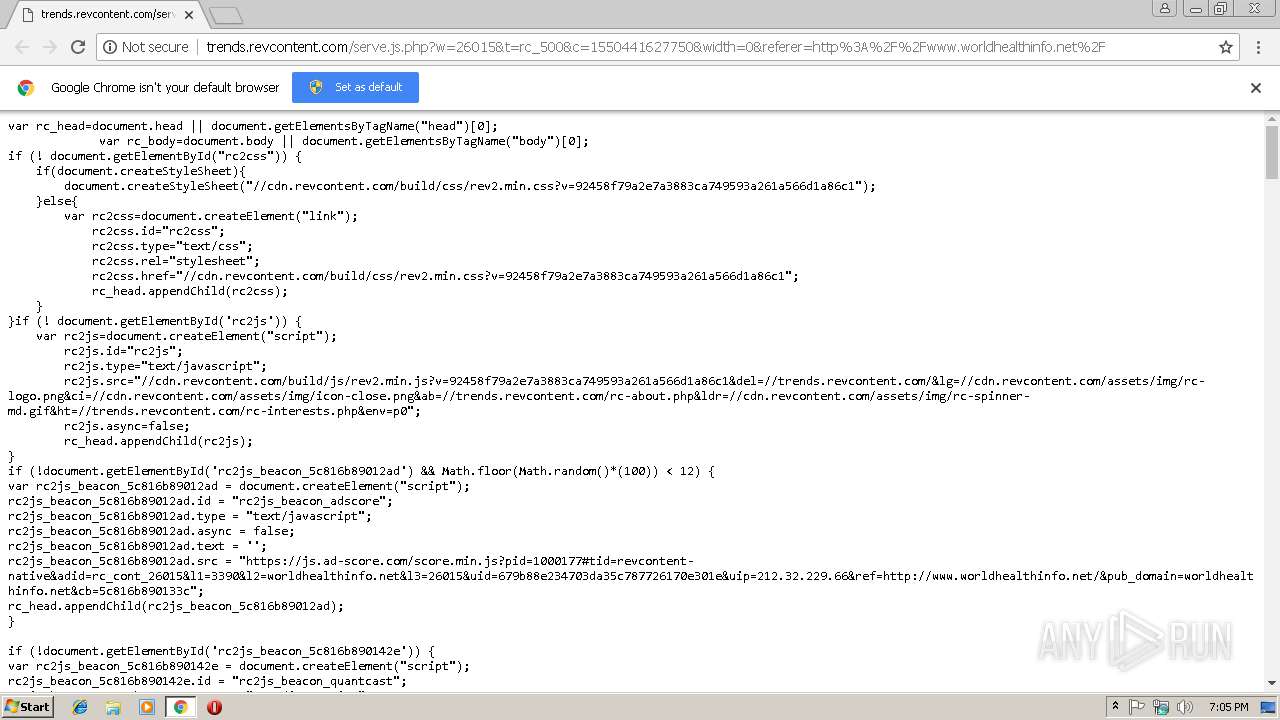Image resolution: width=1280 pixels, height=720 pixels.
Task: Click the line 'rc2js.async=false;'
Action: [x=127, y=426]
